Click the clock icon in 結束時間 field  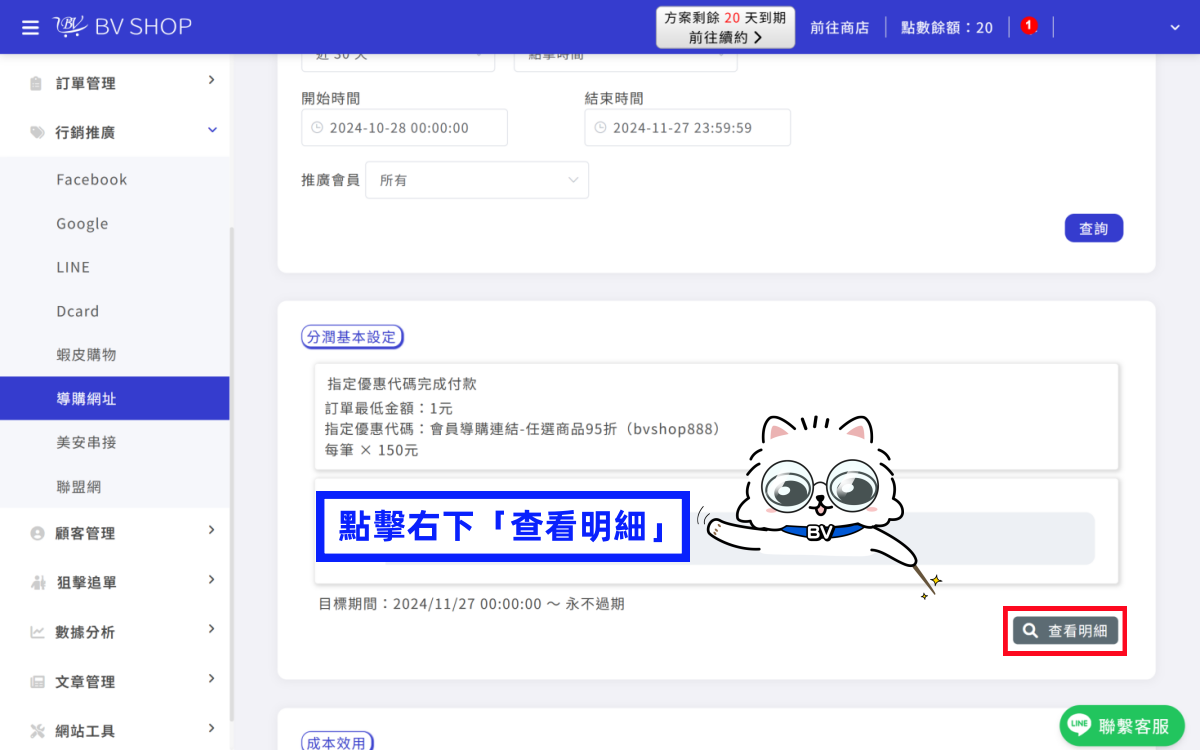pyautogui.click(x=601, y=128)
